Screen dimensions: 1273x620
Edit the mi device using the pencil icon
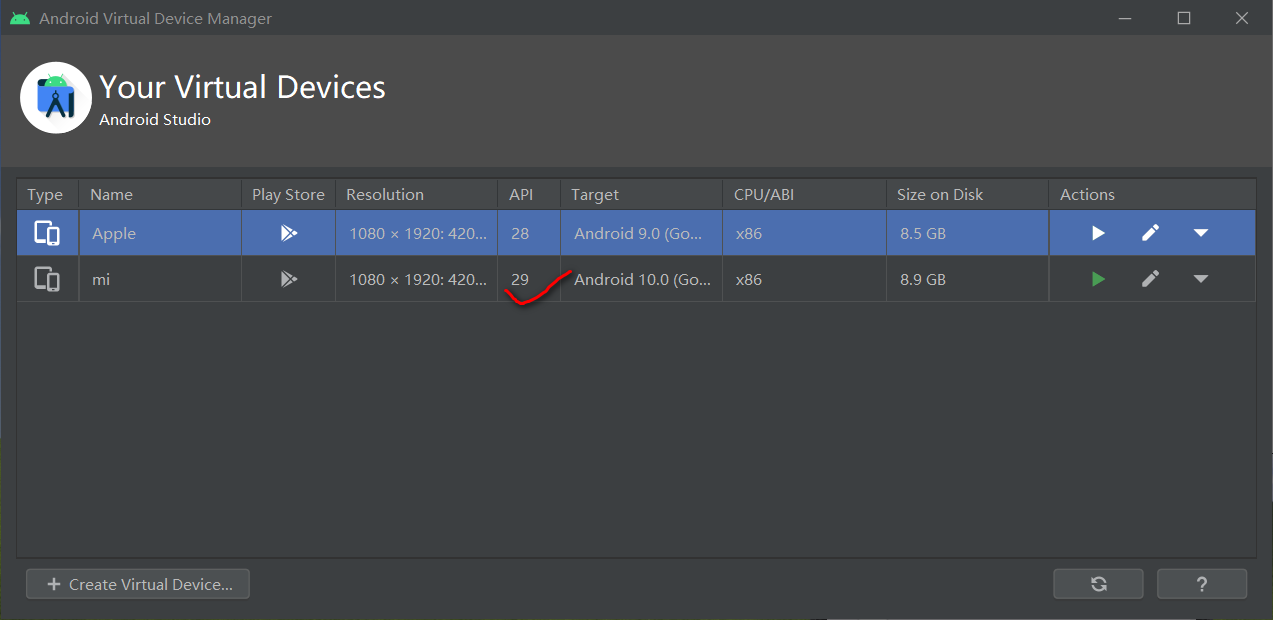tap(1149, 279)
